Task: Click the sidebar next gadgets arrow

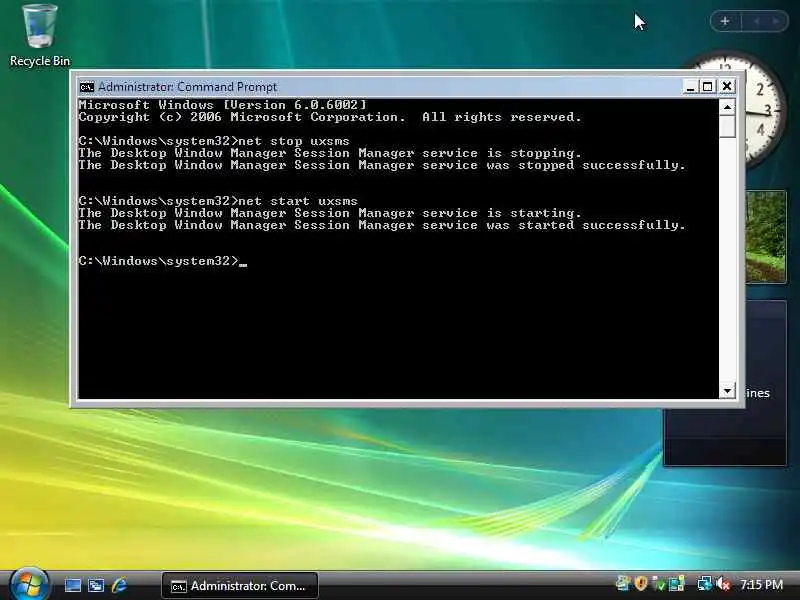Action: (776, 21)
